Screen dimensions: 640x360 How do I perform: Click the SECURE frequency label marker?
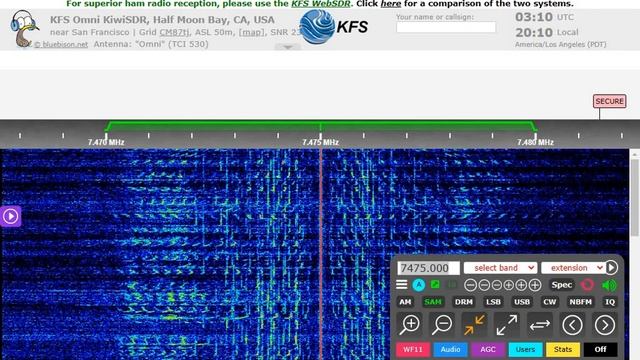(x=609, y=101)
